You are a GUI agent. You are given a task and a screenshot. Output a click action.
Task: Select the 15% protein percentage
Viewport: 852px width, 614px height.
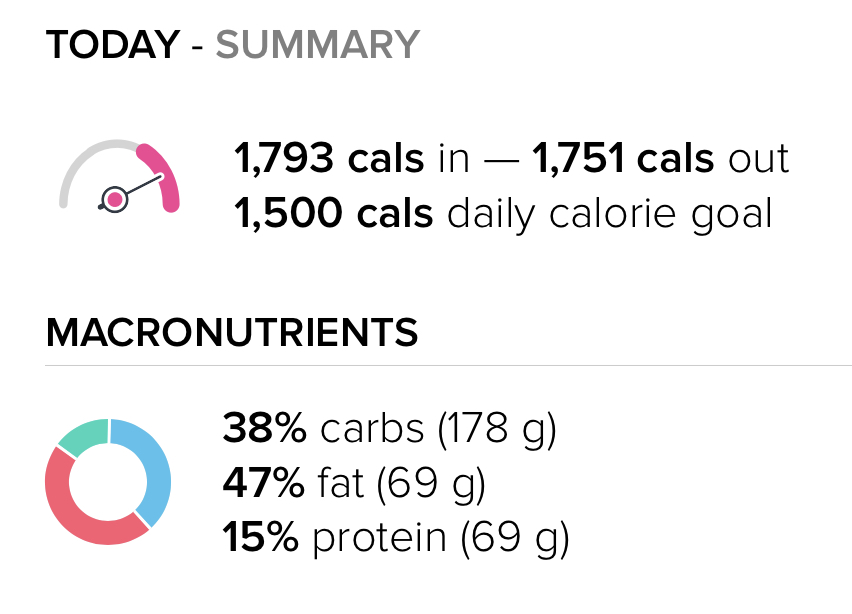tap(260, 538)
